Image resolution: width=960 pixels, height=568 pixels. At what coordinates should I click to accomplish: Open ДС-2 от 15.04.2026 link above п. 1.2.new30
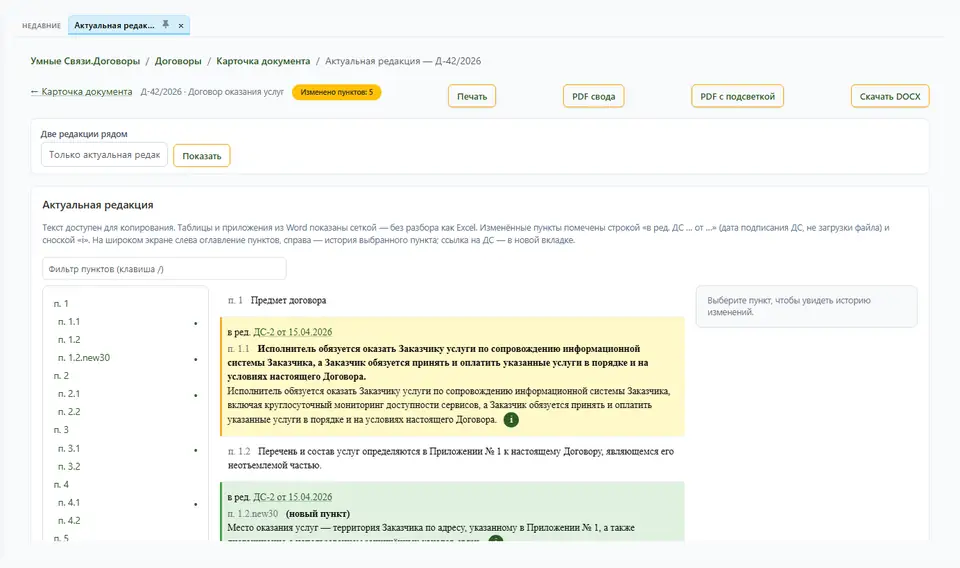coord(293,497)
